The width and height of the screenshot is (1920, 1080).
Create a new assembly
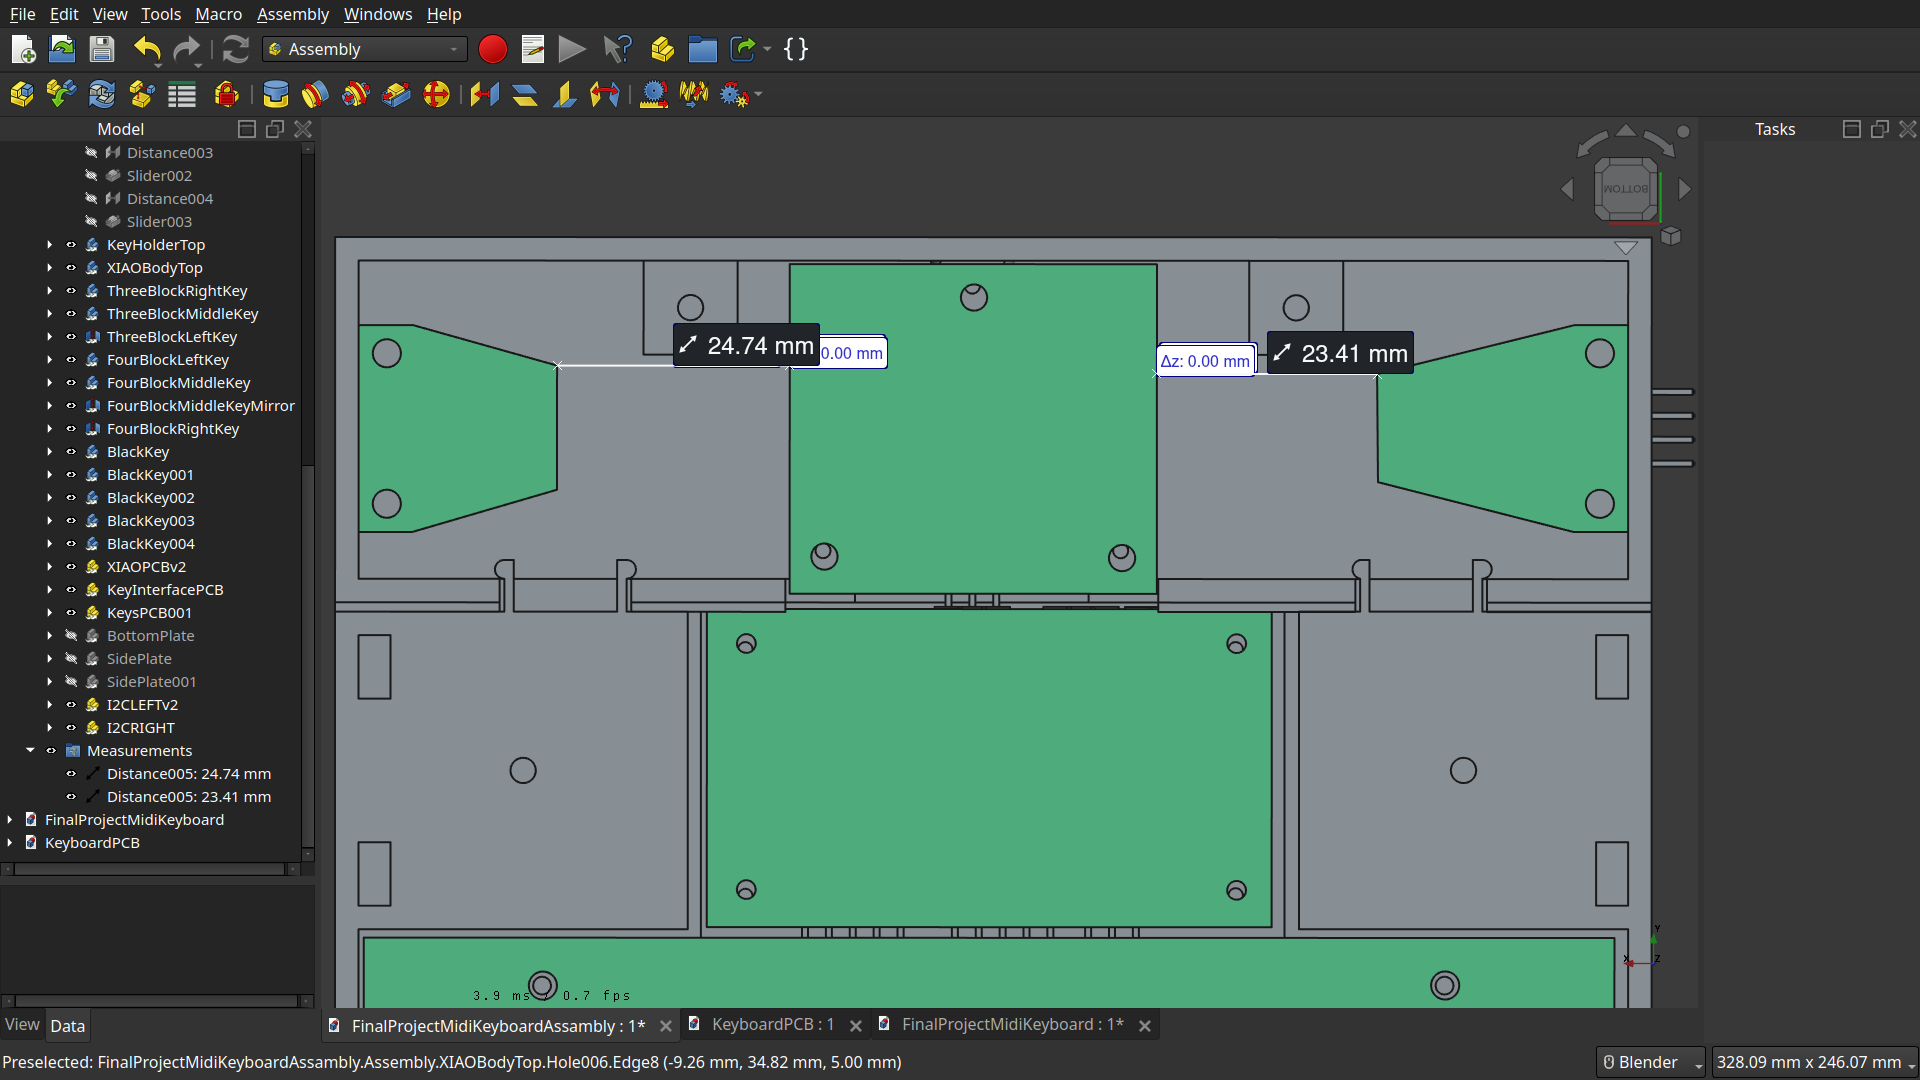tap(21, 95)
